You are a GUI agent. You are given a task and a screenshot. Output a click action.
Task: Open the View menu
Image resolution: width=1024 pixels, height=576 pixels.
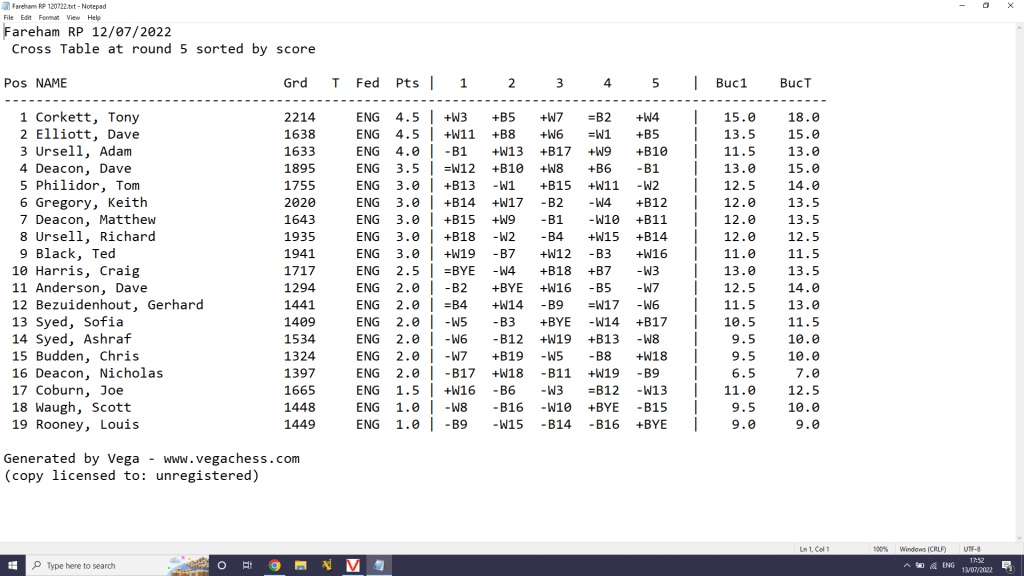73,17
